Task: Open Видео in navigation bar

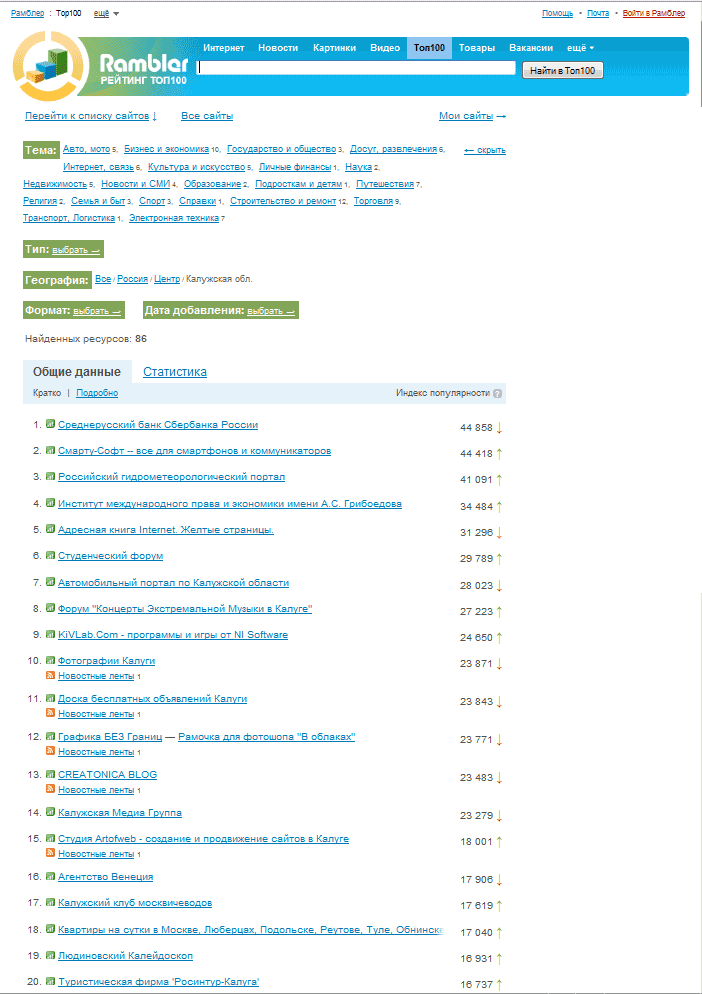Action: tap(385, 48)
